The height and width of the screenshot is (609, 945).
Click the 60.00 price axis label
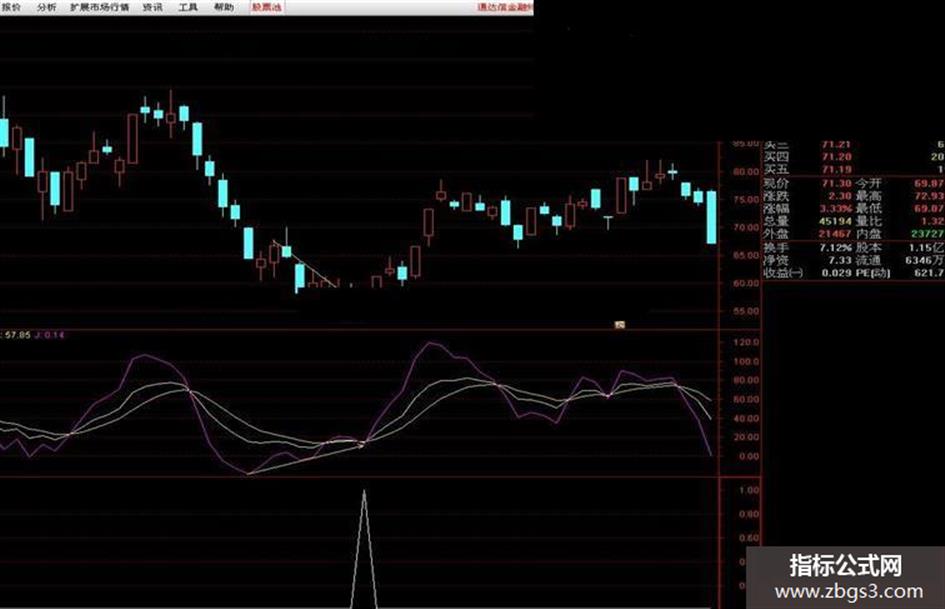click(x=746, y=283)
